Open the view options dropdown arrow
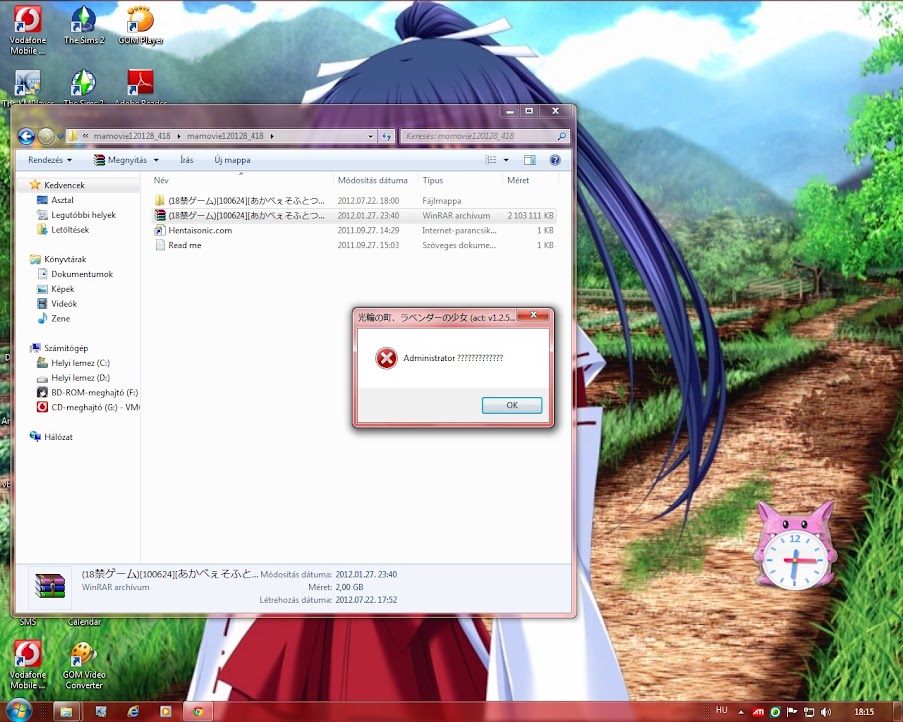This screenshot has height=722, width=903. [x=506, y=160]
